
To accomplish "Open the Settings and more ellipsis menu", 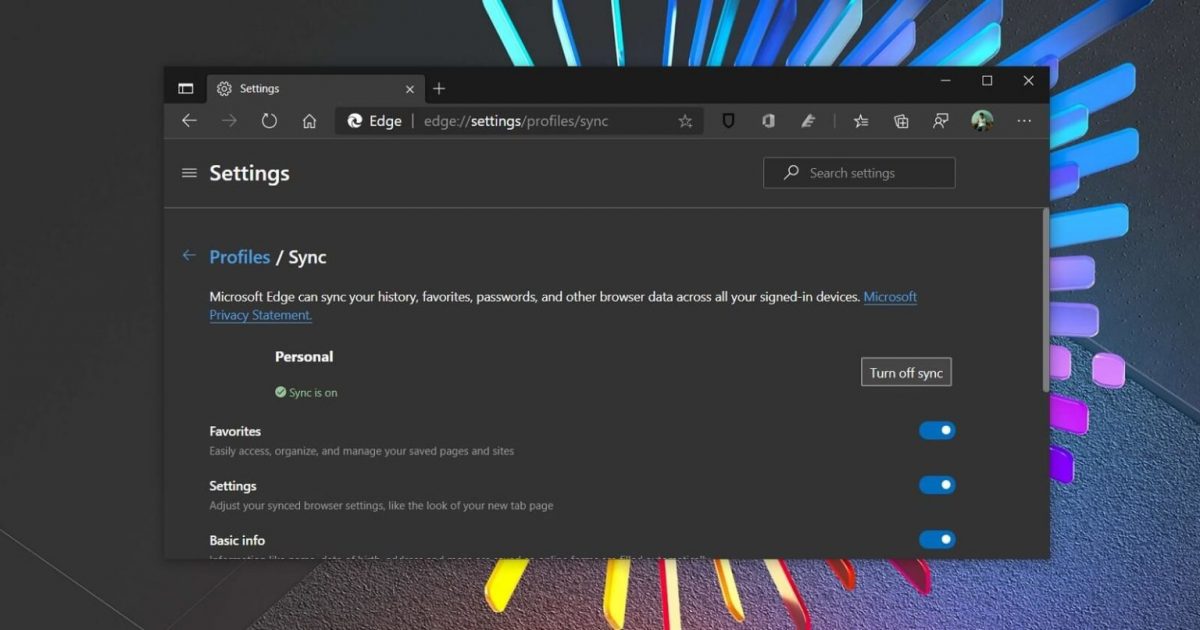I will pos(1024,121).
